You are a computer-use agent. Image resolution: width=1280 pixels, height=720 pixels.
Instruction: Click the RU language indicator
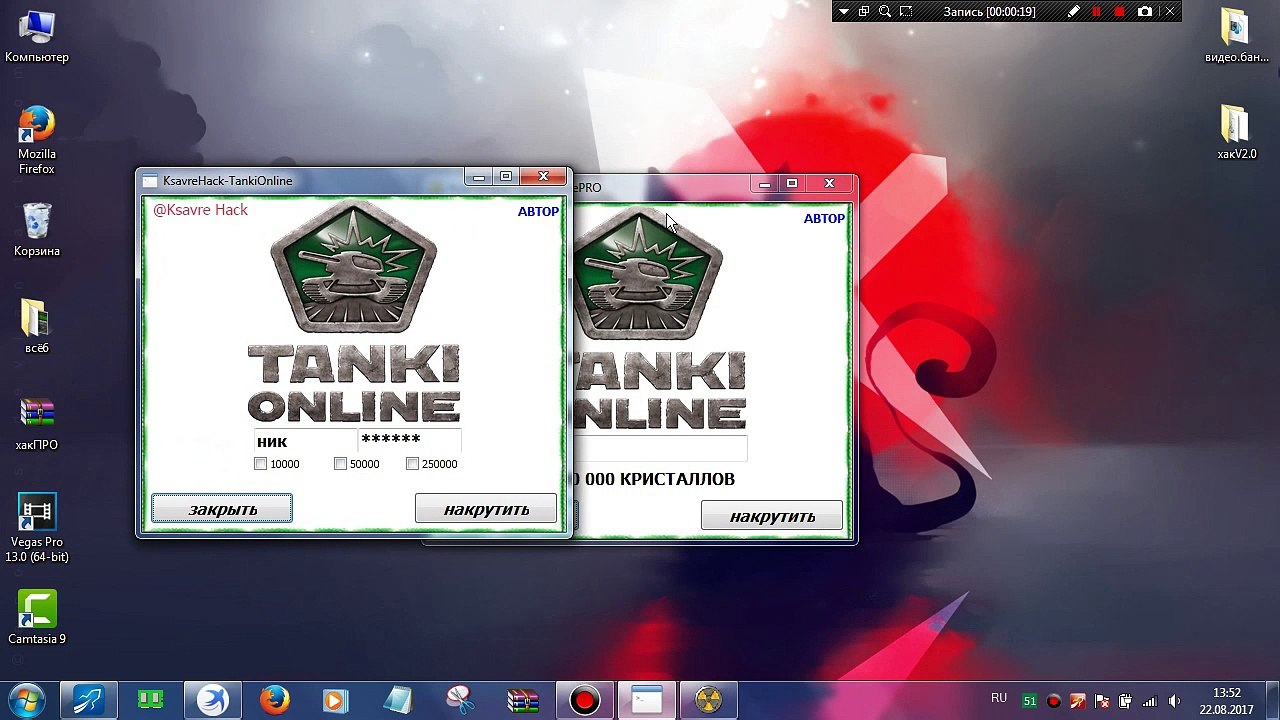(999, 698)
